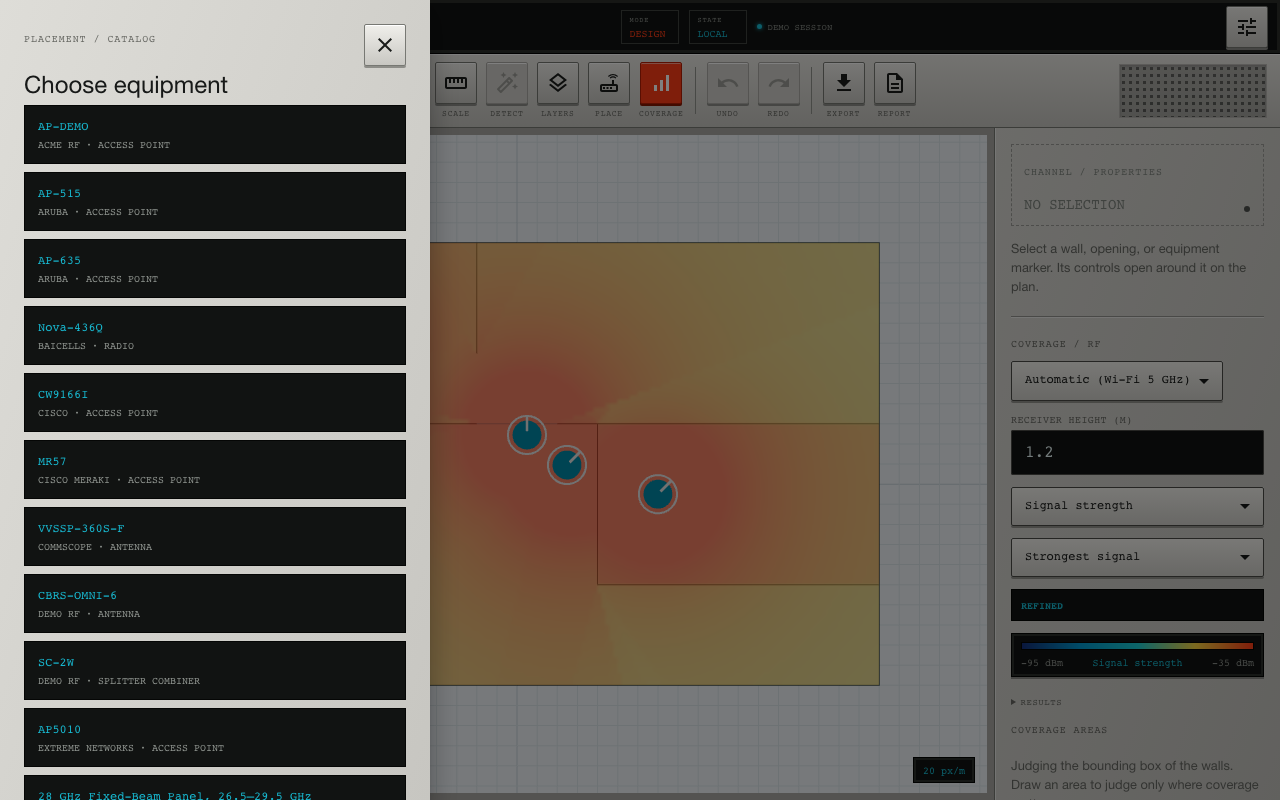The height and width of the screenshot is (800, 1280).
Task: Open the Automatic (Wi-Fi 5 GHz) dropdown
Action: coord(1117,381)
